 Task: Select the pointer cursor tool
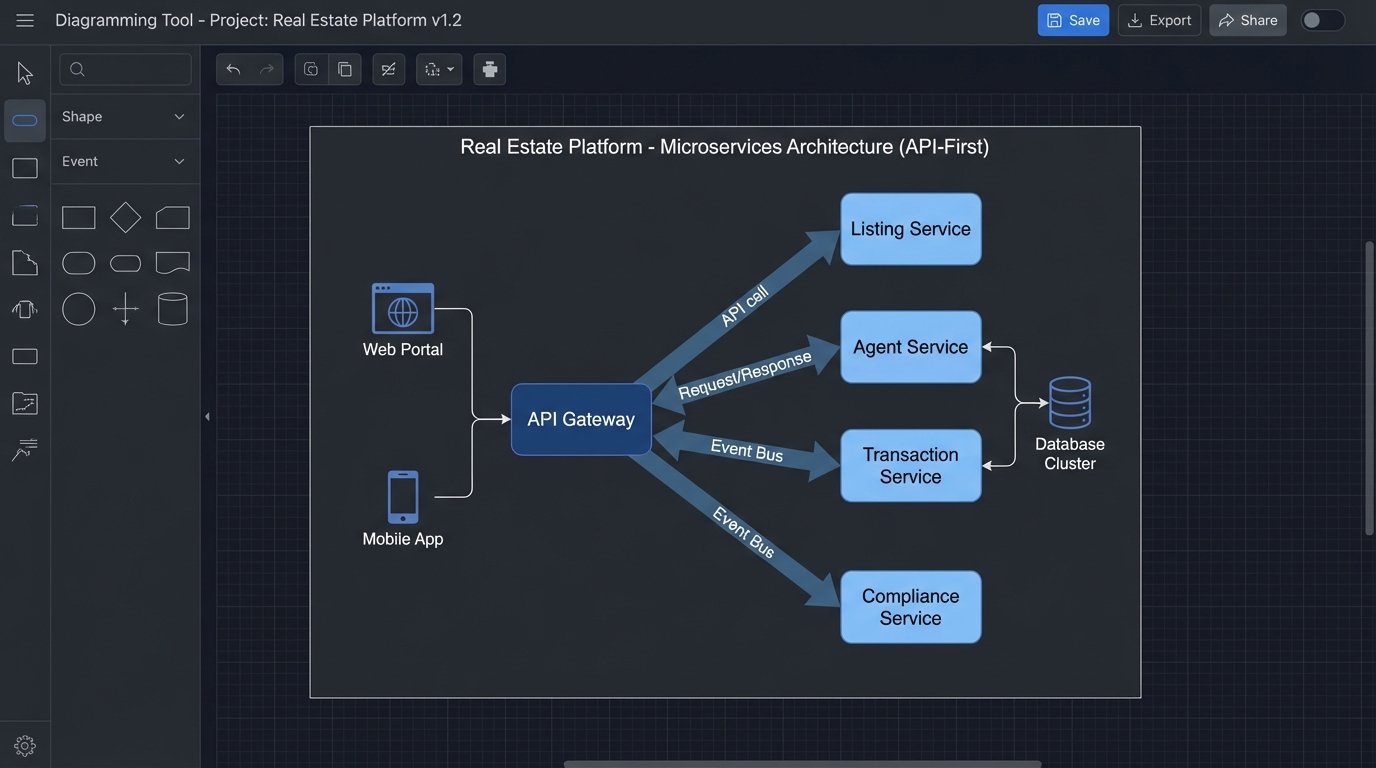click(25, 74)
